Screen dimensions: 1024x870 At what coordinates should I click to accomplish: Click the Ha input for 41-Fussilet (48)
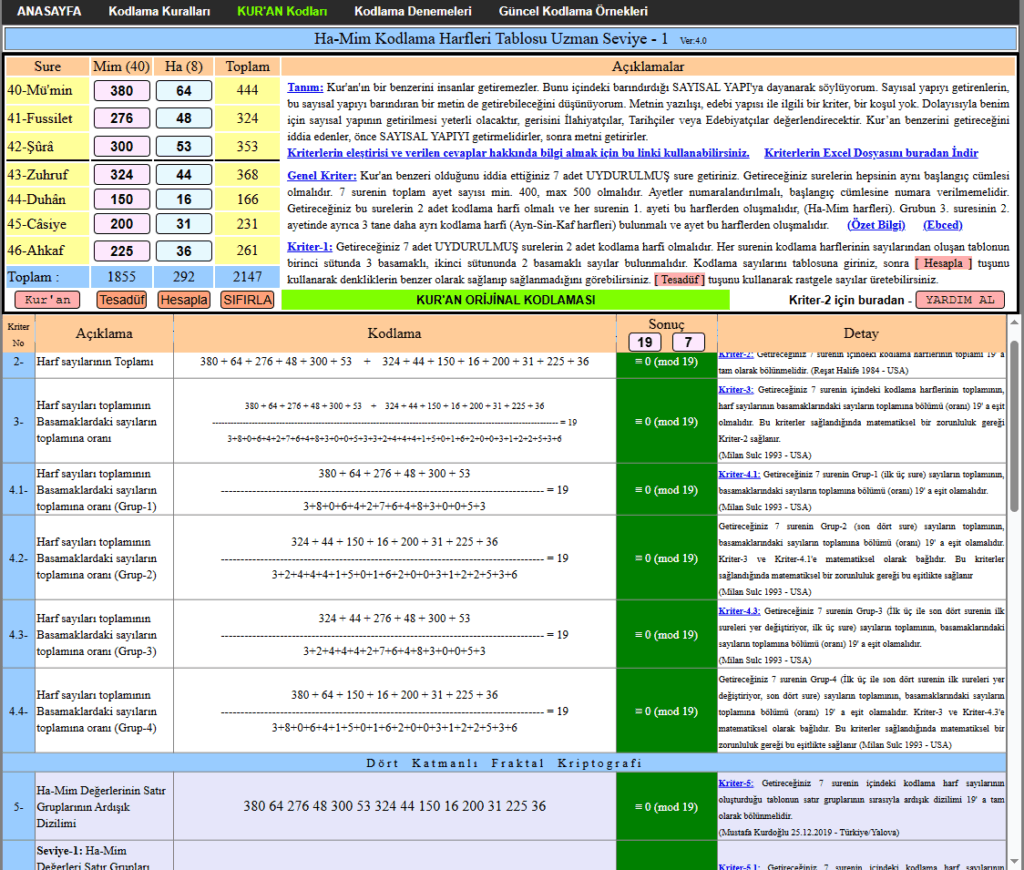coord(184,118)
